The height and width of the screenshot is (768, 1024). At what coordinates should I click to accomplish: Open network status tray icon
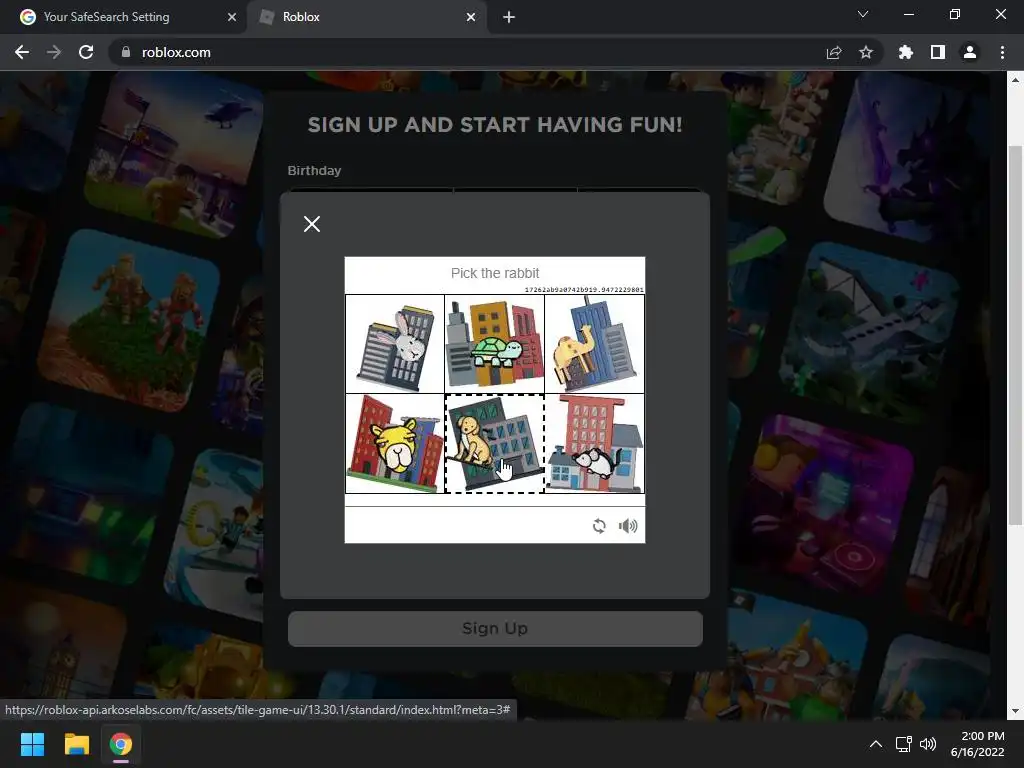904,744
